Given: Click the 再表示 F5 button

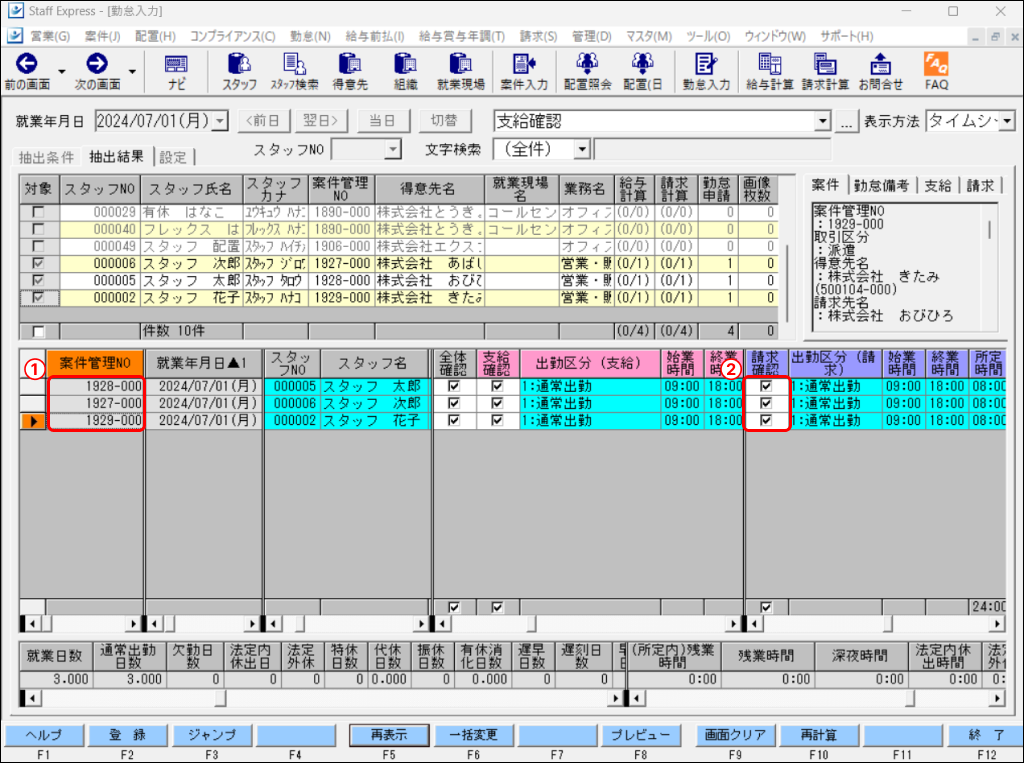Looking at the screenshot, I should 389,735.
